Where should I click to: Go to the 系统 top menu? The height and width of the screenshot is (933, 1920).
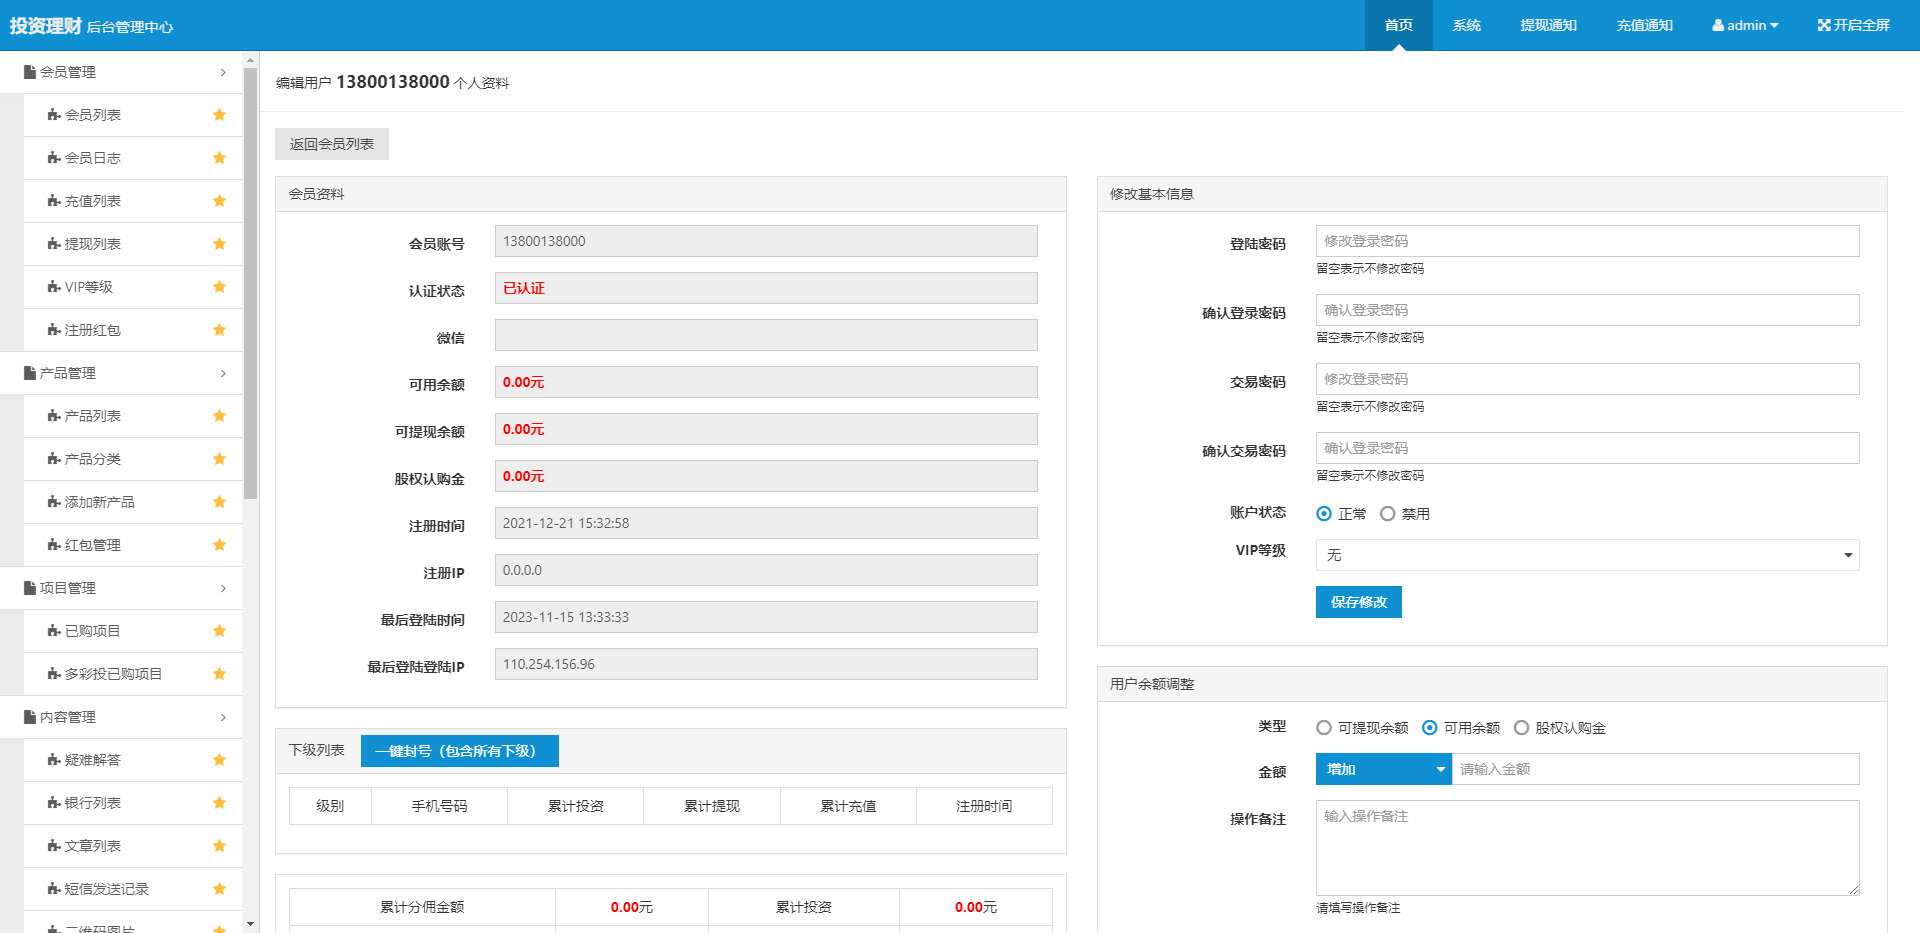click(x=1466, y=25)
